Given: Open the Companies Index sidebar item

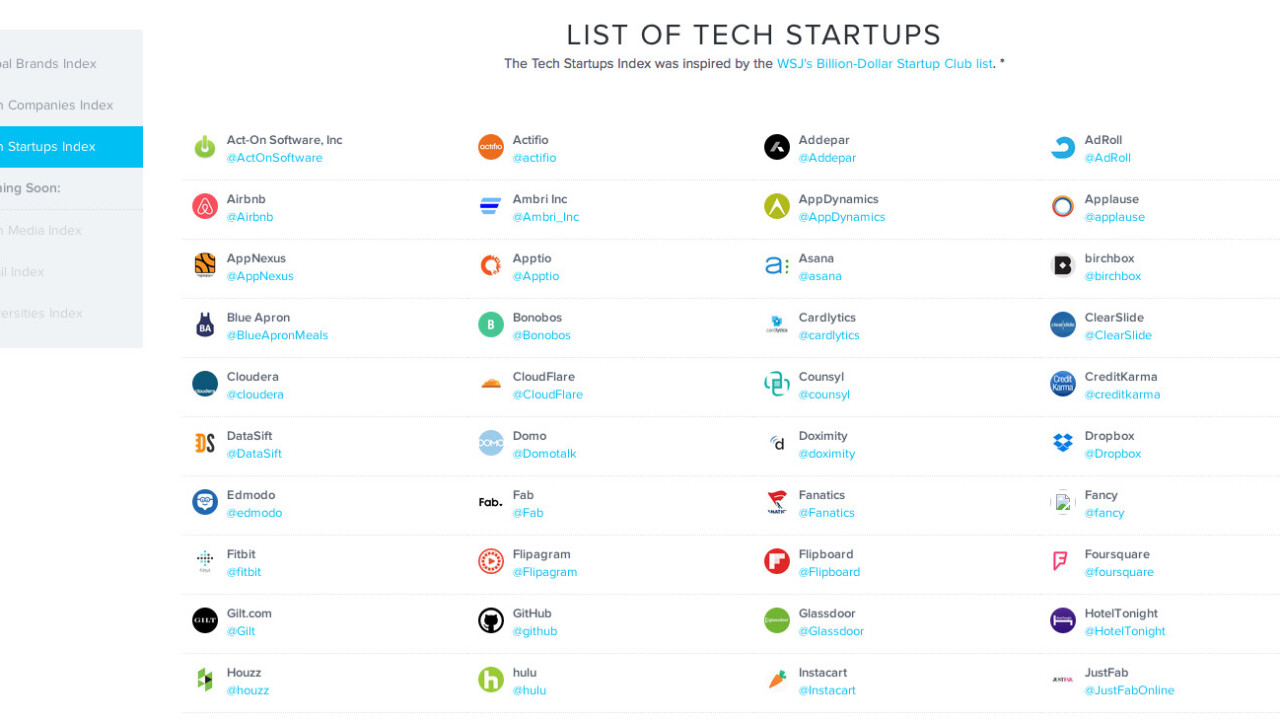Looking at the screenshot, I should click(58, 105).
